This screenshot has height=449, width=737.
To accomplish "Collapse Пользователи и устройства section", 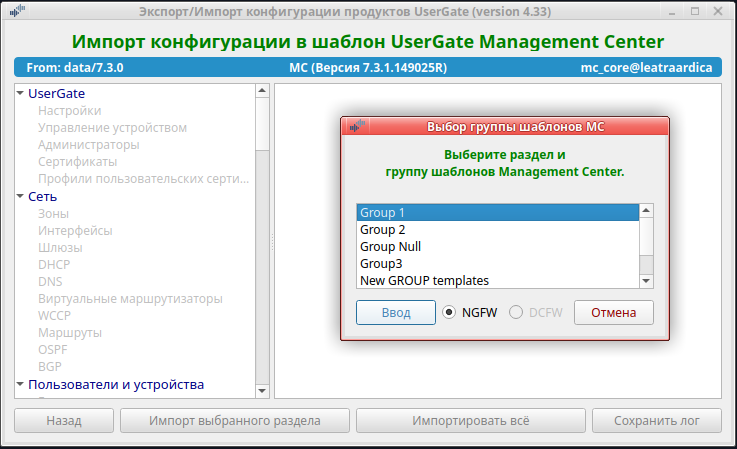I will coord(20,385).
